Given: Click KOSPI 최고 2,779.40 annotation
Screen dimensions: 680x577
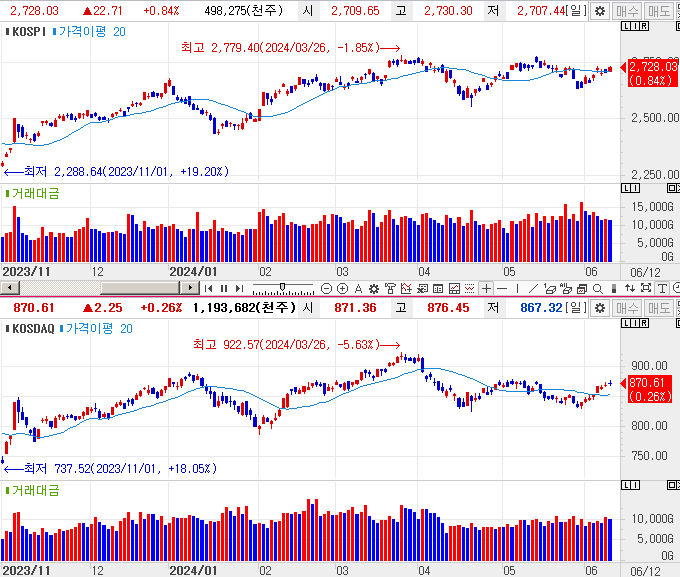Looking at the screenshot, I should [x=291, y=47].
